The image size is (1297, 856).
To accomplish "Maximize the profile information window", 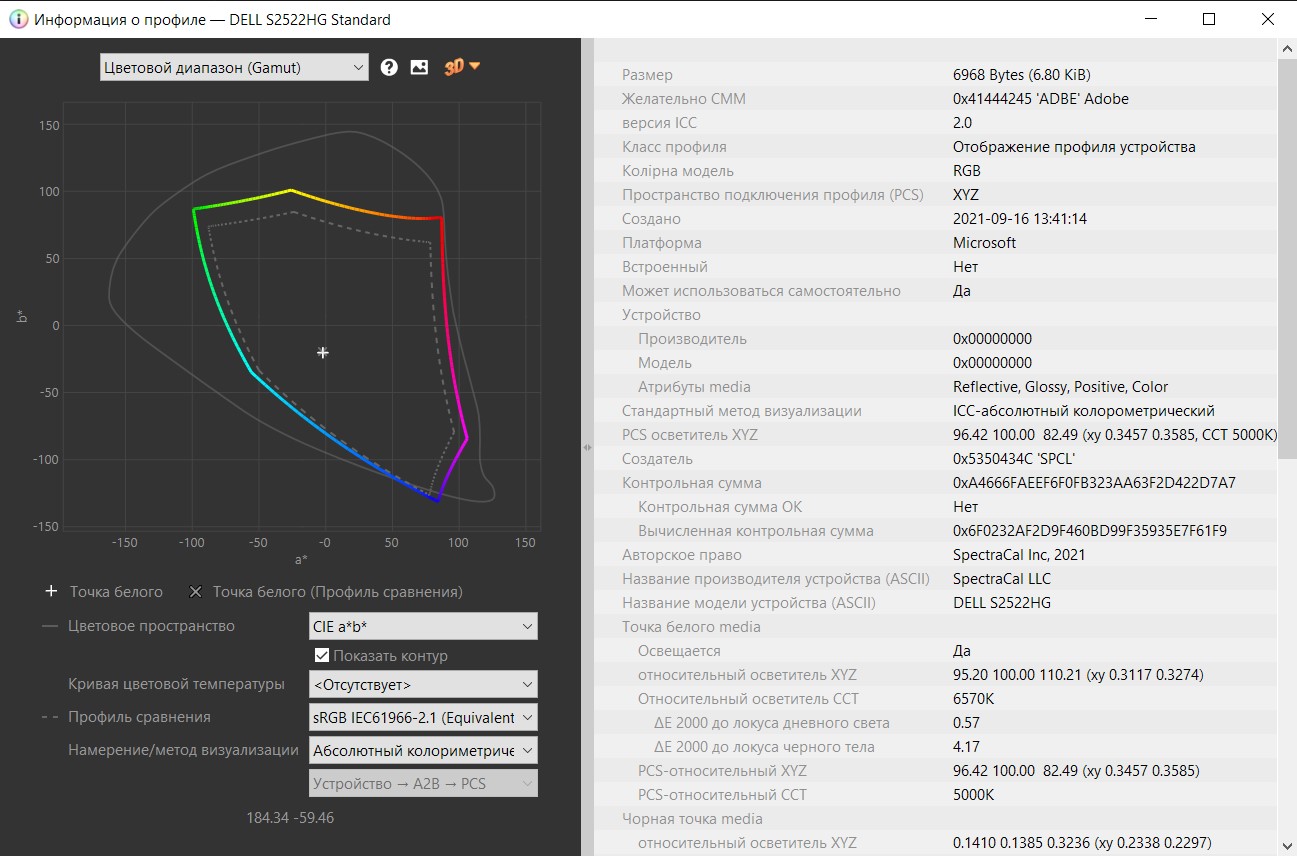I will point(1209,19).
